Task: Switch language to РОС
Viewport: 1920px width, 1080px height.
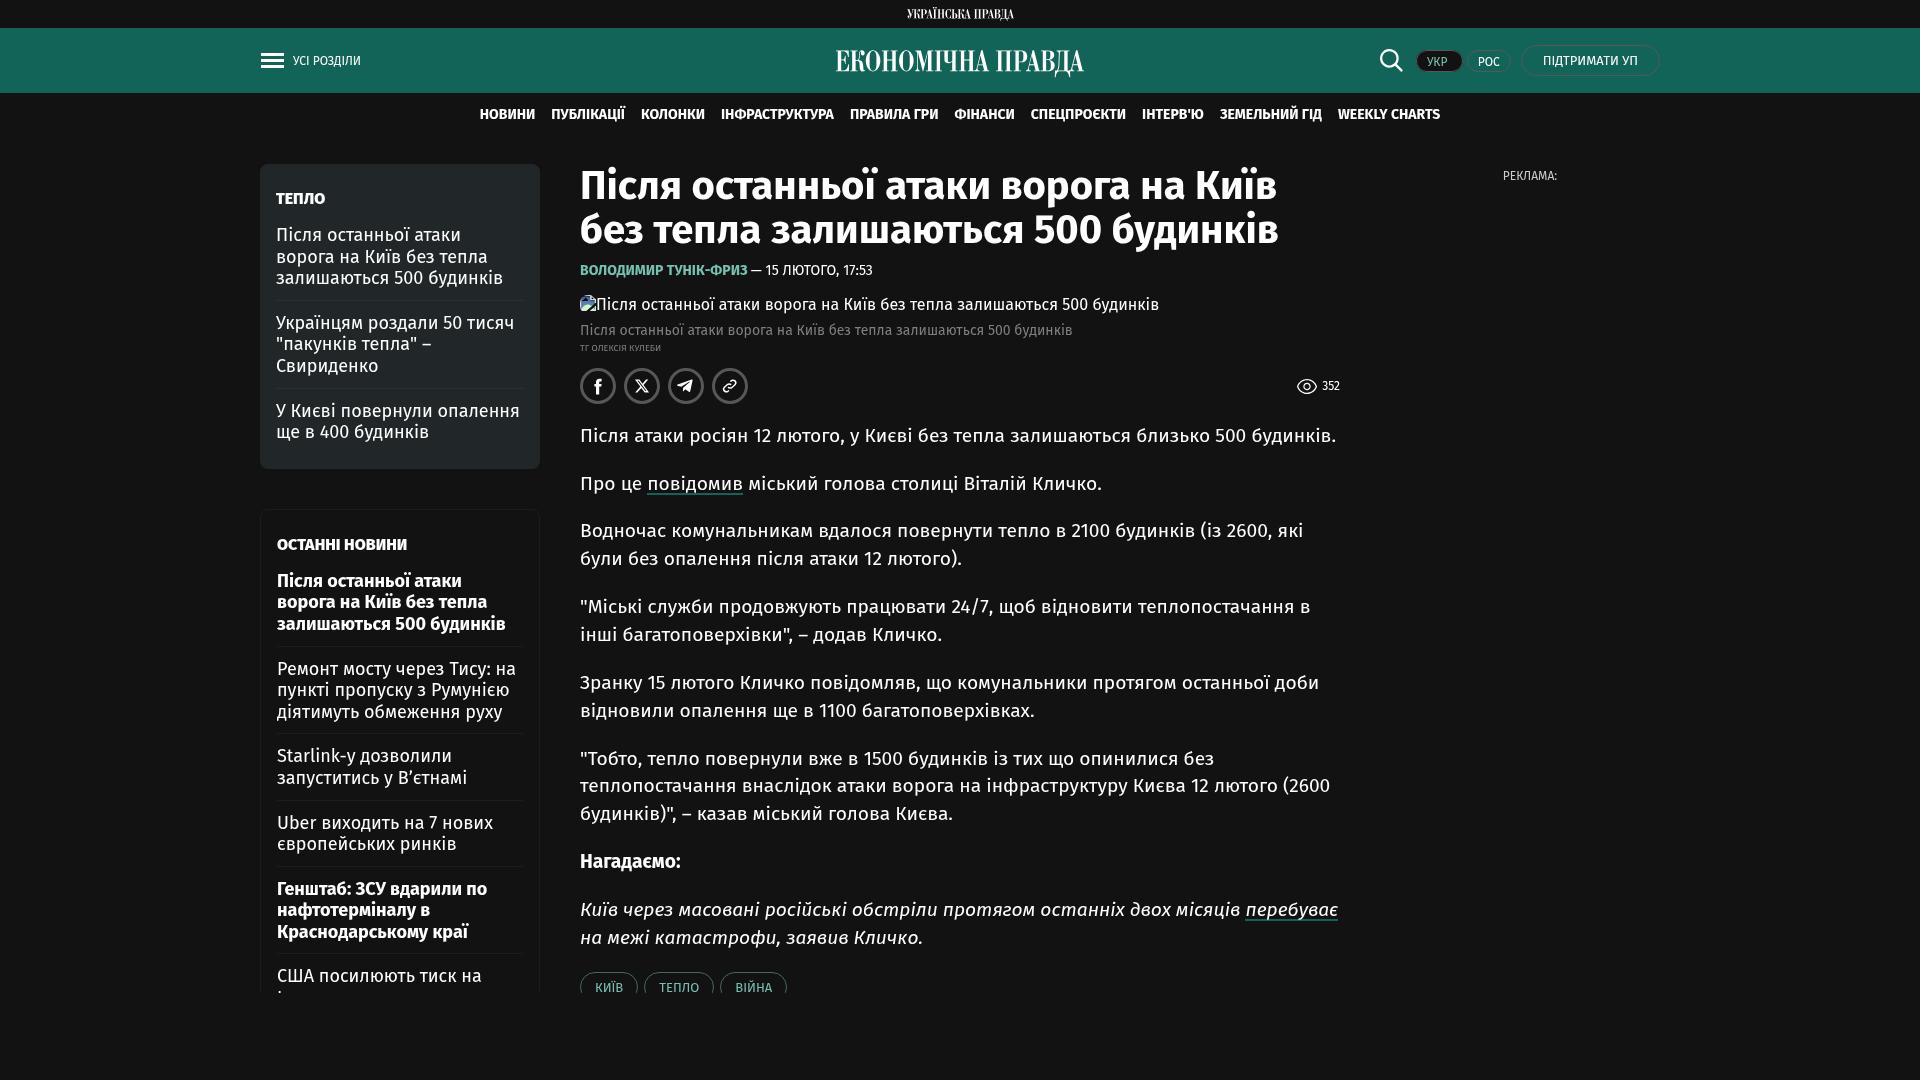Action: (x=1488, y=62)
